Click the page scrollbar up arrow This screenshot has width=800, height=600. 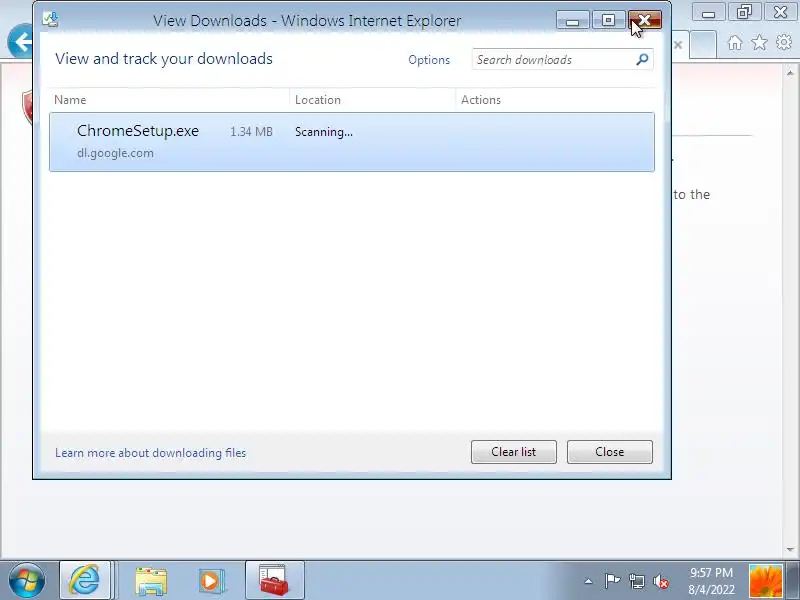tap(790, 73)
